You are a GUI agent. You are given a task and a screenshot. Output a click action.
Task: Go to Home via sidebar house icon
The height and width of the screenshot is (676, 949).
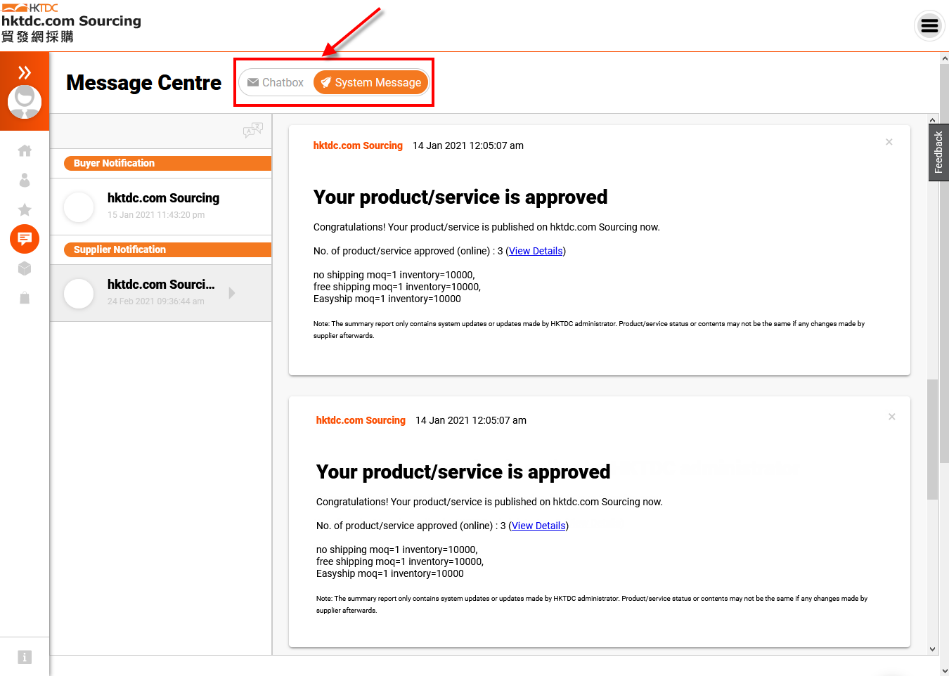coord(25,151)
